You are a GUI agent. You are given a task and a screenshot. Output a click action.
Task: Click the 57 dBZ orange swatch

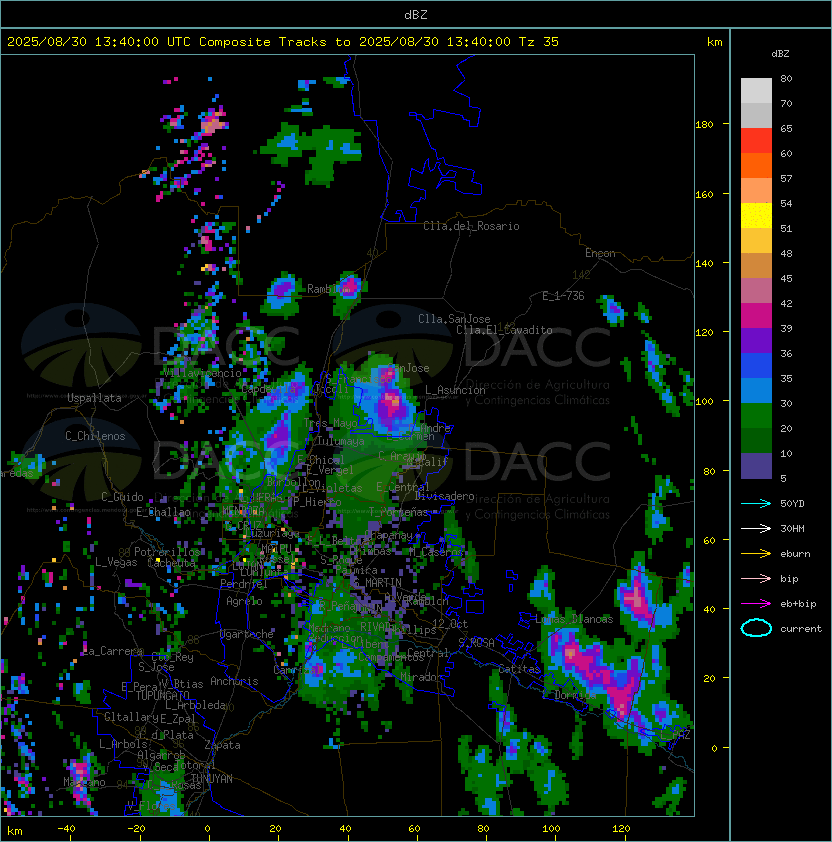(x=756, y=166)
